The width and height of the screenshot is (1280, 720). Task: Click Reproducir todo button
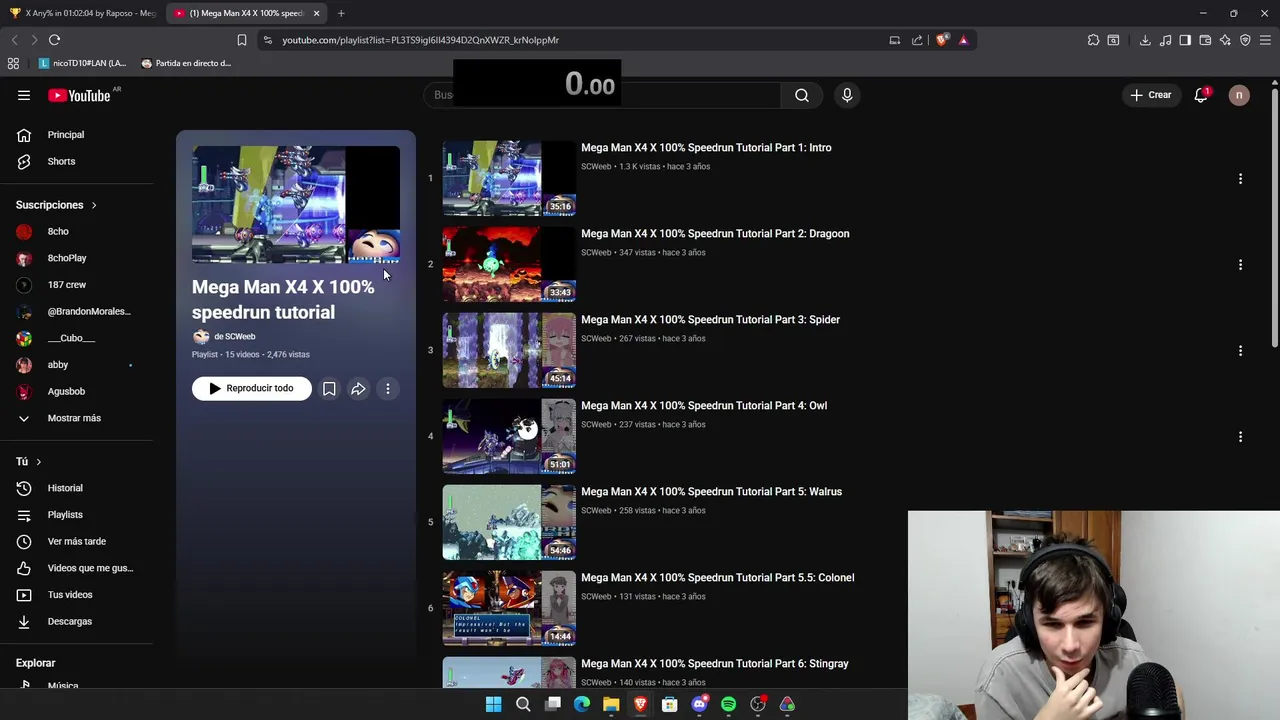[252, 388]
